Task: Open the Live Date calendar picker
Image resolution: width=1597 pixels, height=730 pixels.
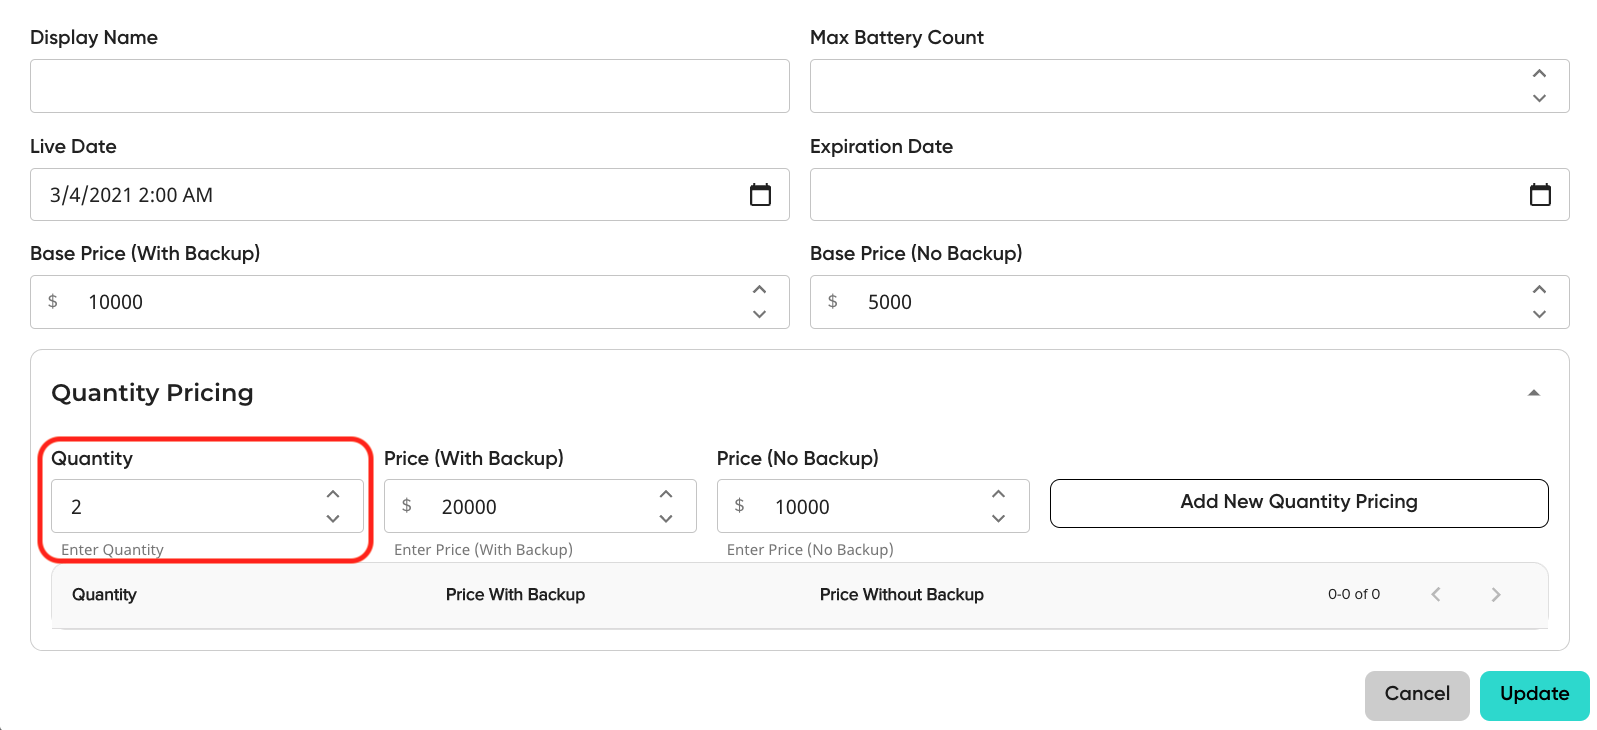Action: (x=760, y=195)
